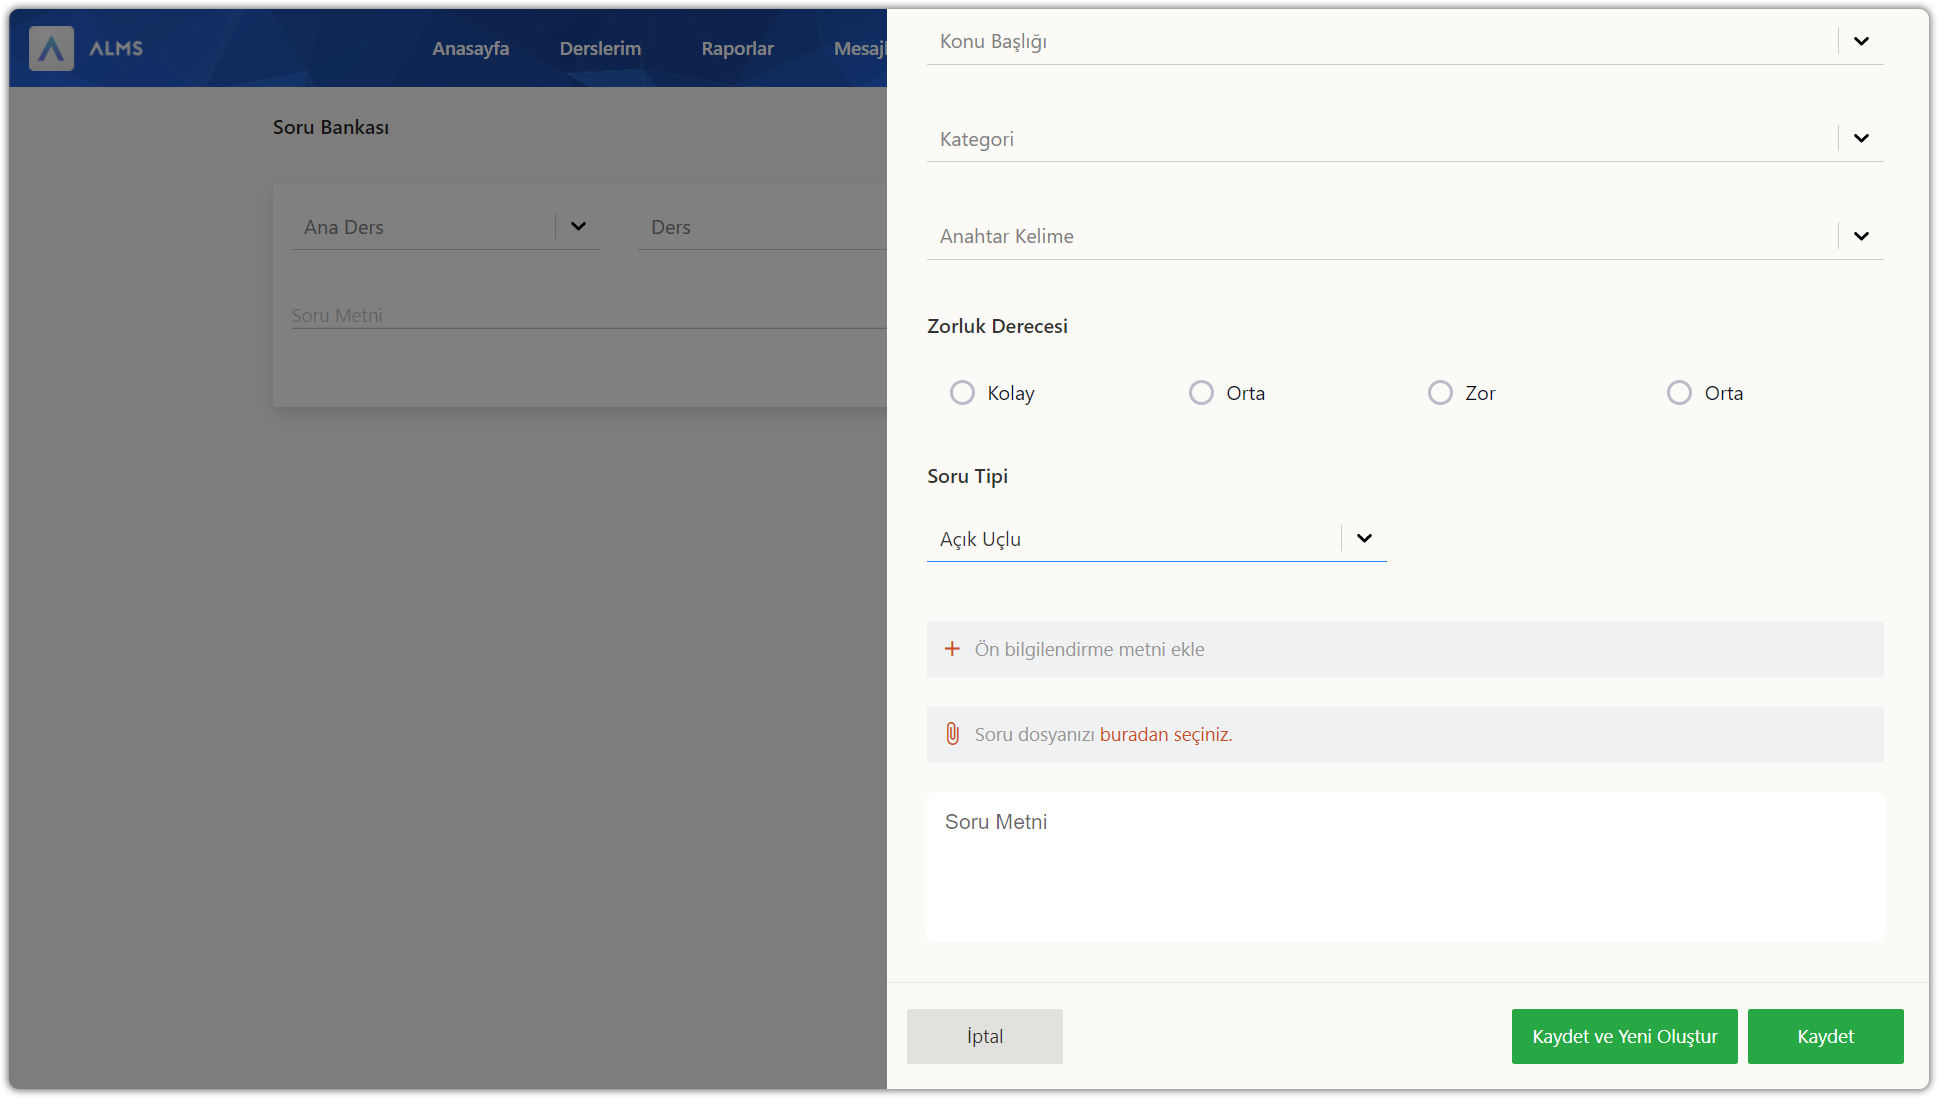Open the Açık Uçlu question type dropdown
Viewport: 1938px width, 1098px height.
click(x=1363, y=538)
